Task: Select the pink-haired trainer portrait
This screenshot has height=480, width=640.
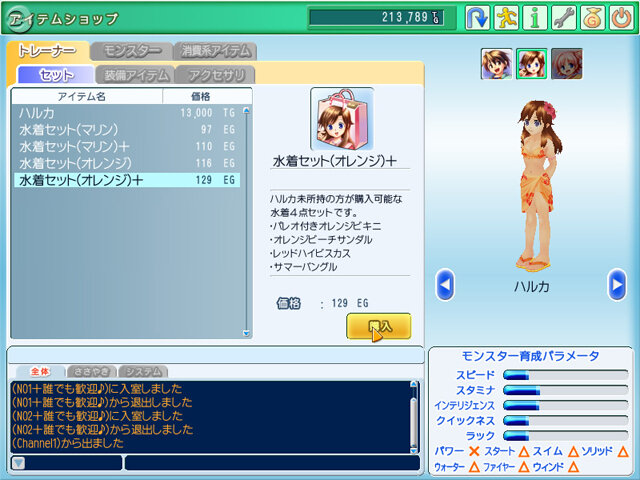Action: (567, 64)
